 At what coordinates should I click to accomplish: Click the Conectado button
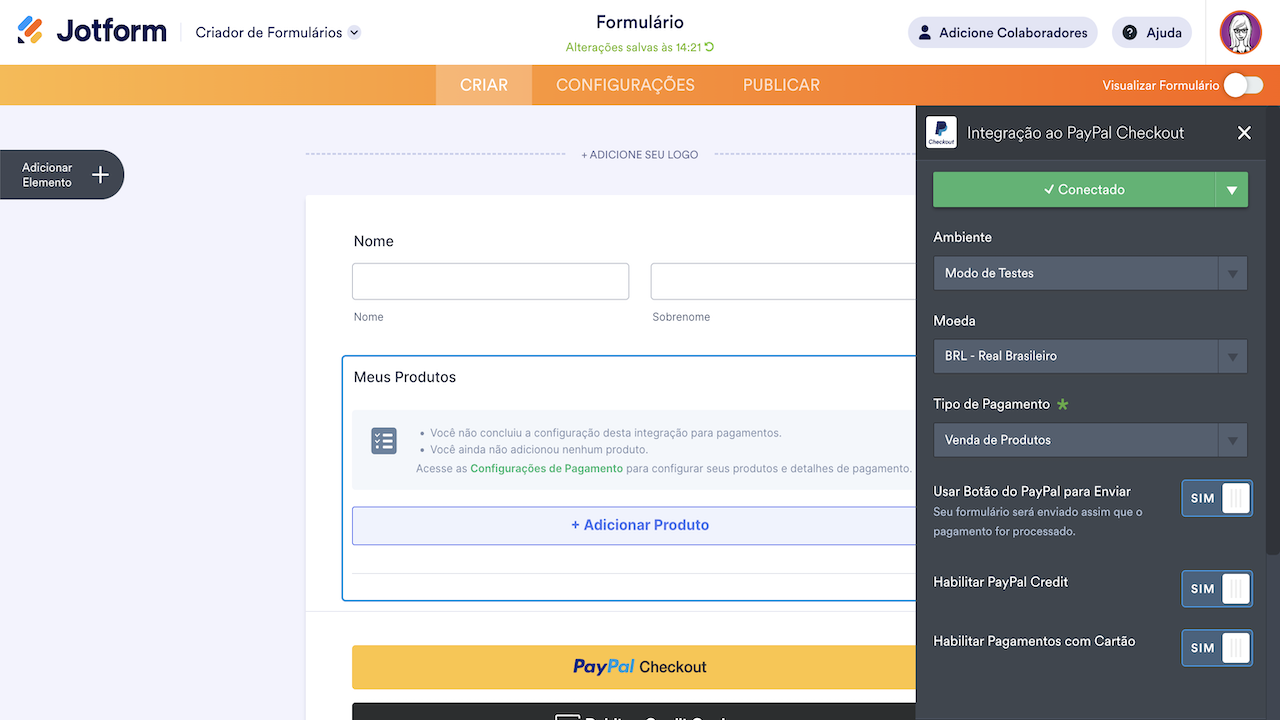[x=1074, y=190]
